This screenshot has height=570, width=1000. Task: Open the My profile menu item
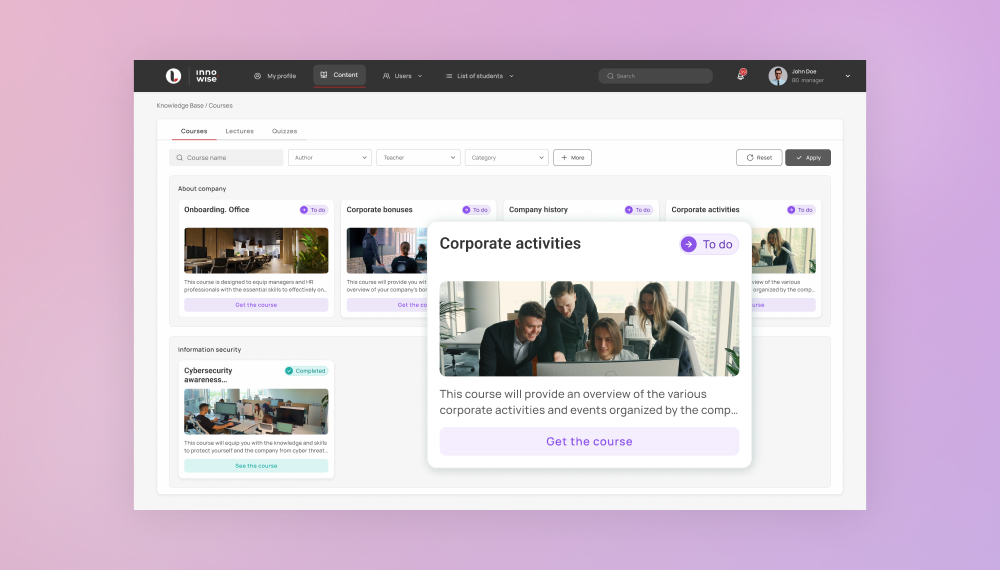click(275, 76)
